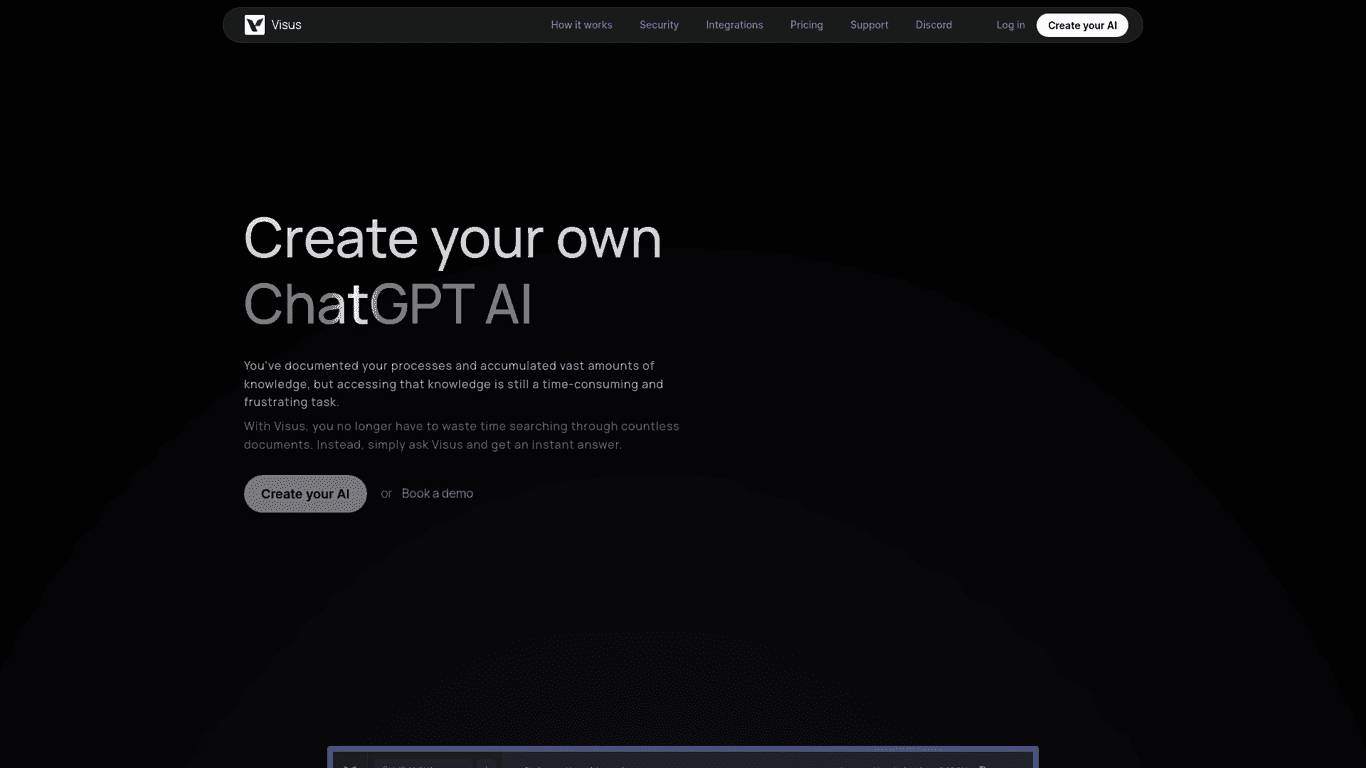Visit the Discord community link
Image resolution: width=1366 pixels, height=768 pixels.
(x=933, y=25)
